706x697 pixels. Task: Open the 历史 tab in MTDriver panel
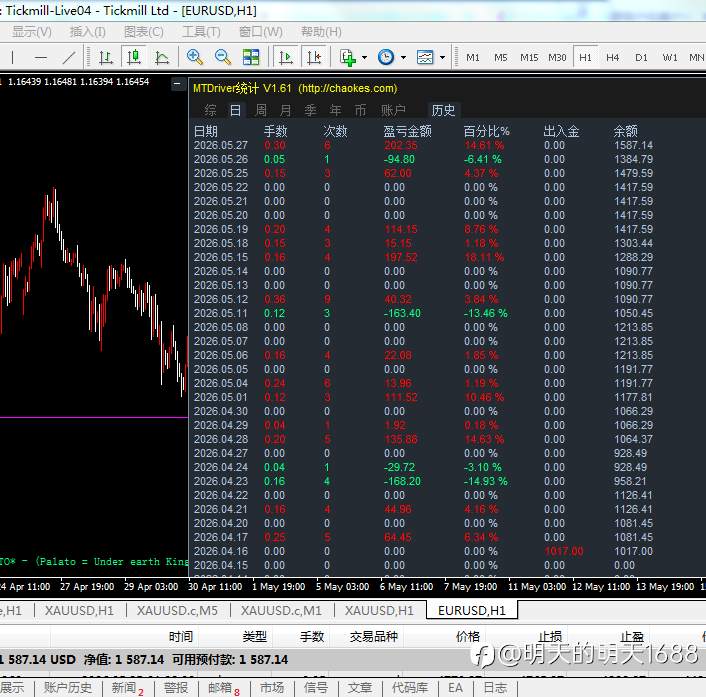tap(444, 110)
